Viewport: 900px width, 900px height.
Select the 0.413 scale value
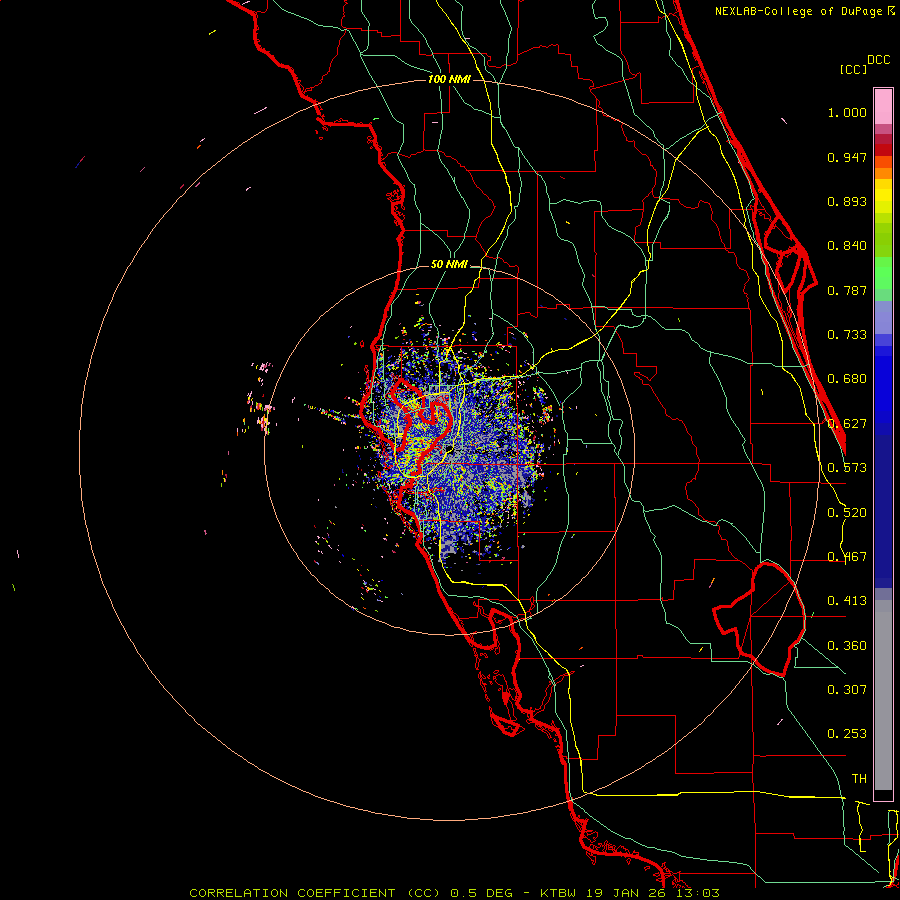tap(847, 601)
